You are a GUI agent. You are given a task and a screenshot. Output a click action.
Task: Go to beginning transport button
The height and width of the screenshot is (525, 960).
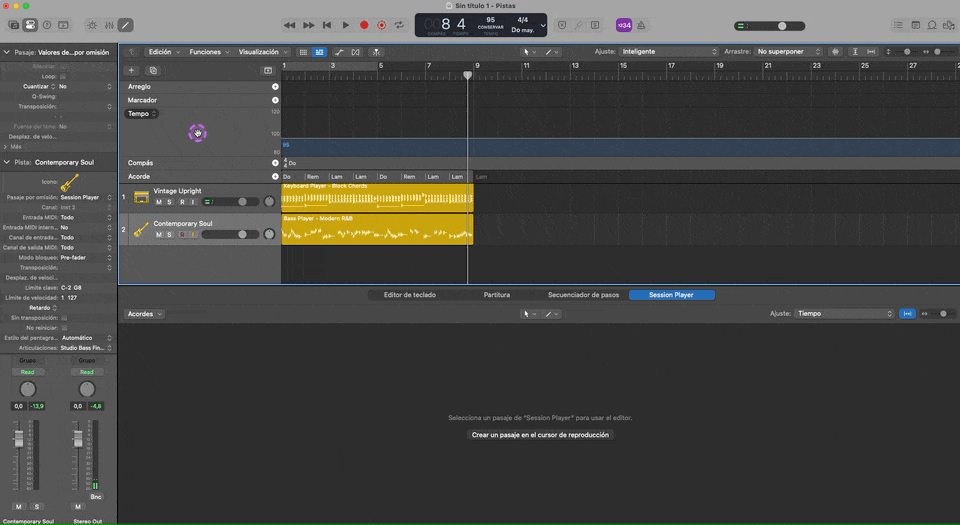327,25
